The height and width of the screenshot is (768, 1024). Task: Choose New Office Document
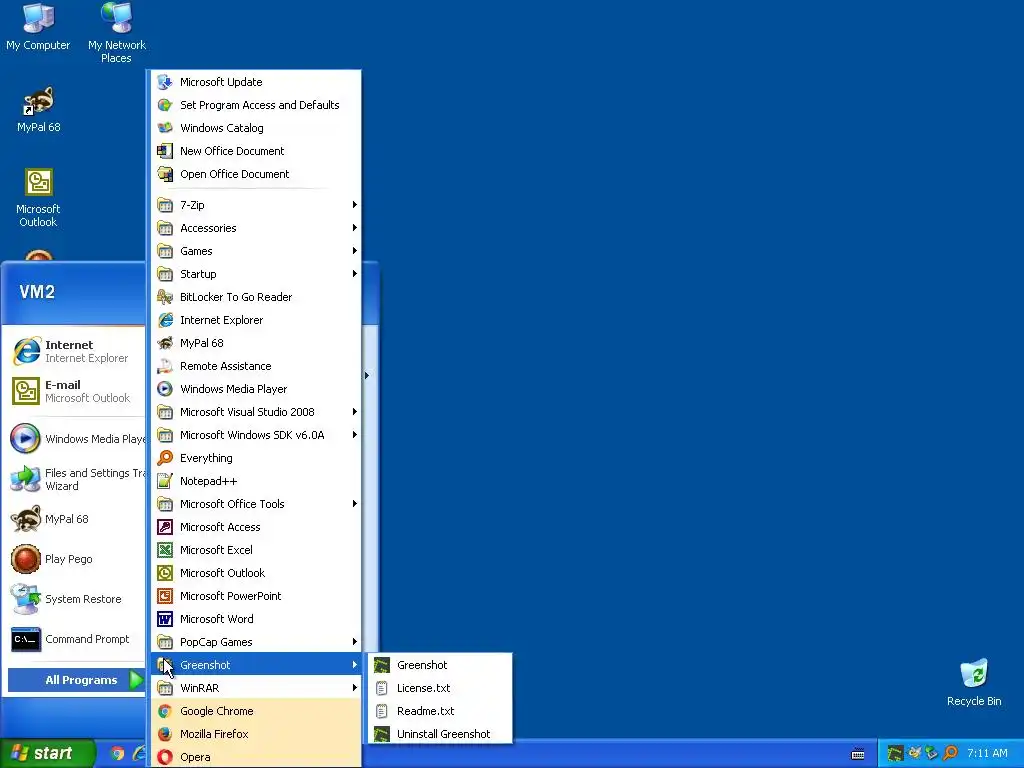tap(256, 151)
